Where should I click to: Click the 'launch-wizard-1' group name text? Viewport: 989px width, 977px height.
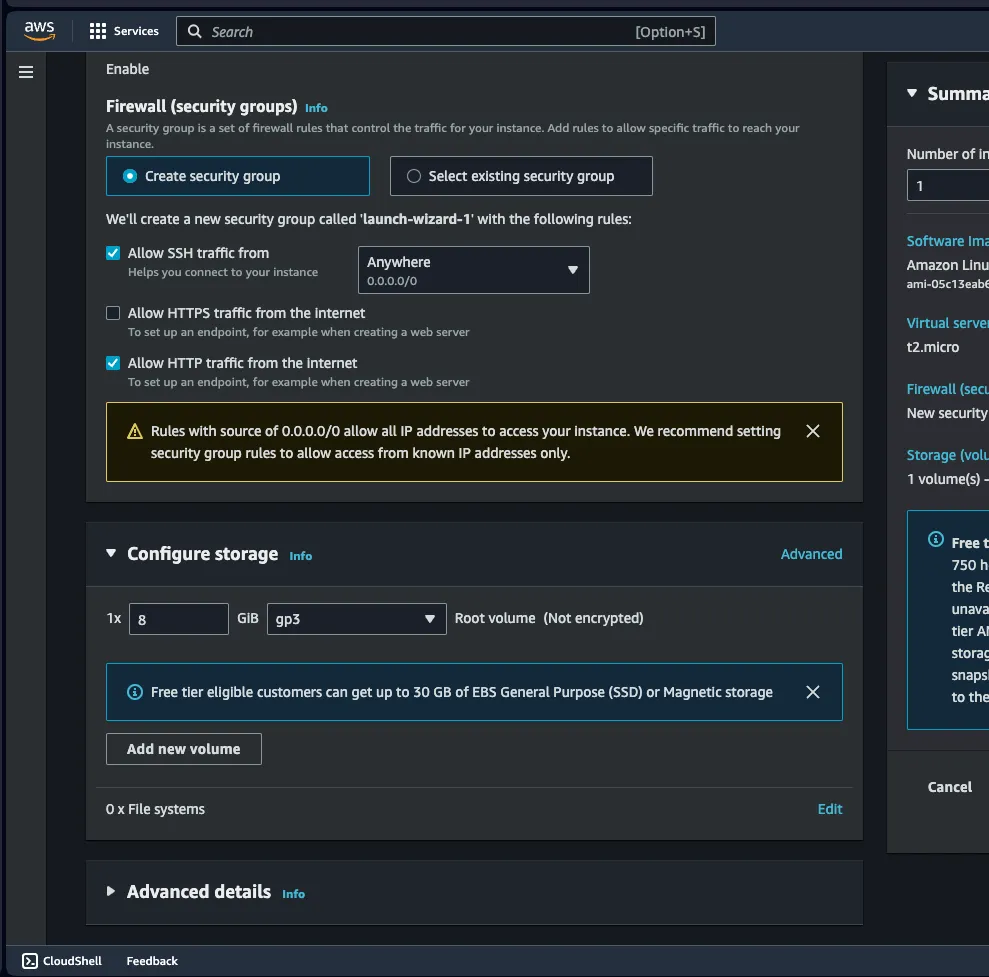coord(416,219)
